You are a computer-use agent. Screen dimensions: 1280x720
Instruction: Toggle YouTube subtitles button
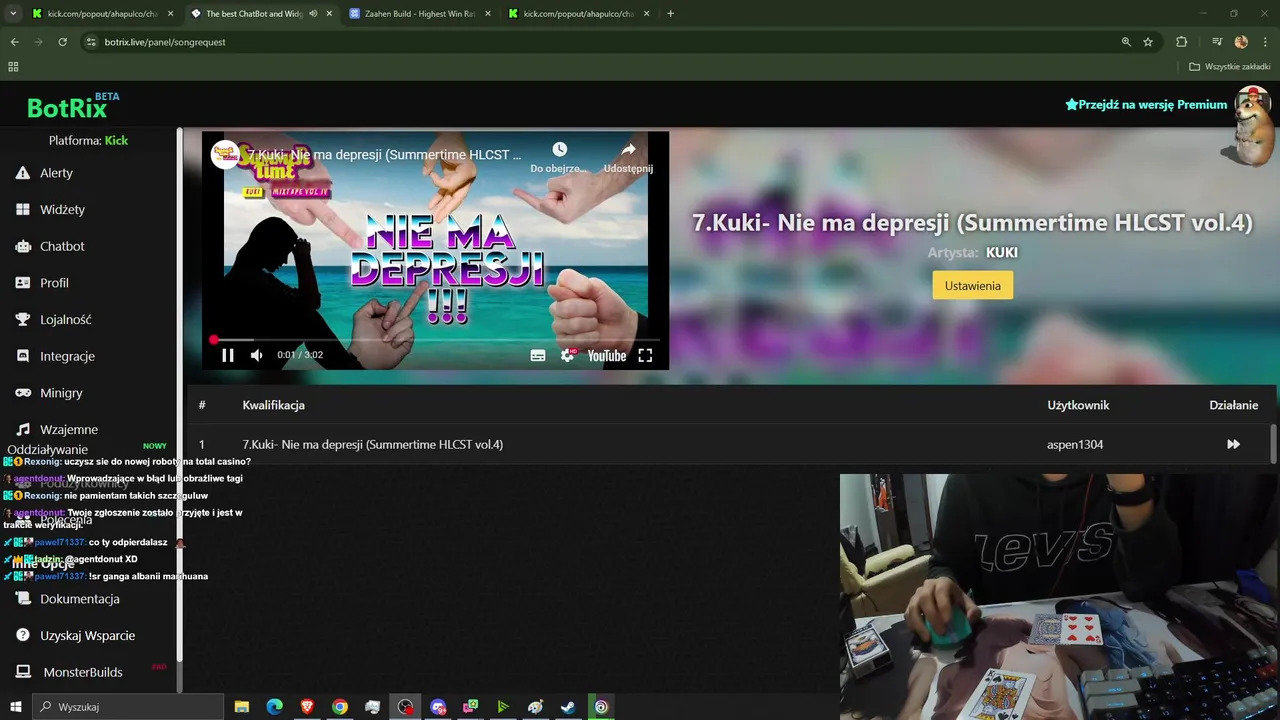(x=538, y=355)
